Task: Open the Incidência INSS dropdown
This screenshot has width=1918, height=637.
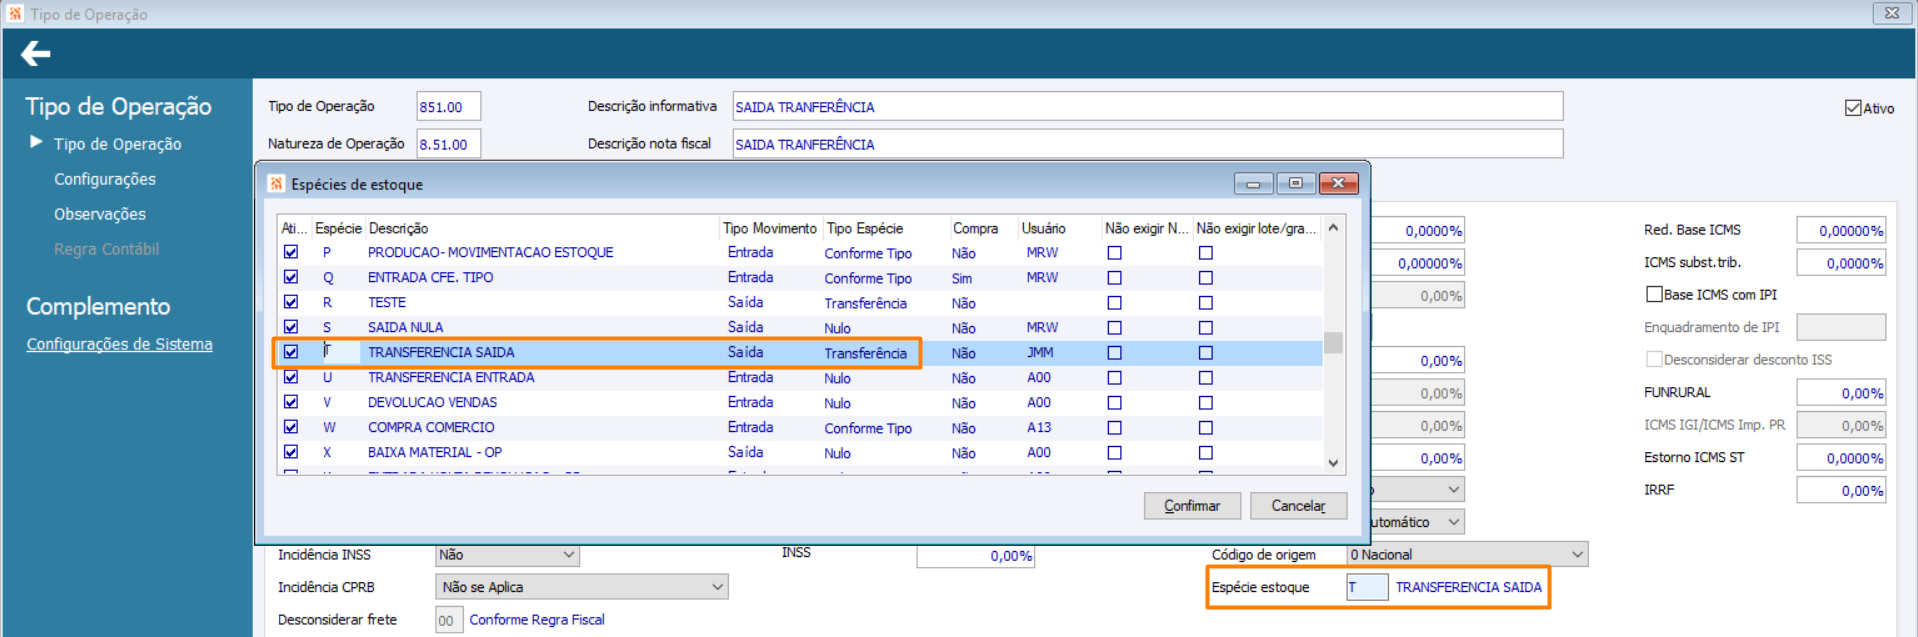Action: [x=507, y=555]
